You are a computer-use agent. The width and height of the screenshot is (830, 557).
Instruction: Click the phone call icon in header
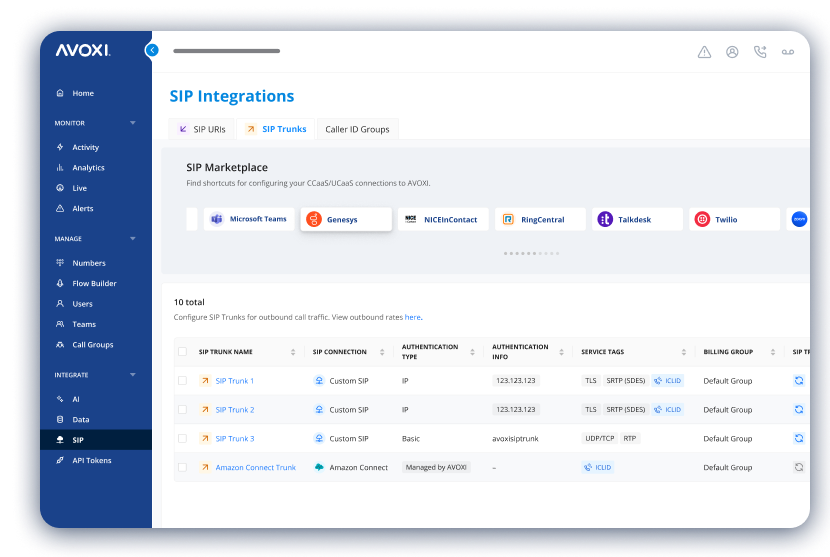pos(760,52)
